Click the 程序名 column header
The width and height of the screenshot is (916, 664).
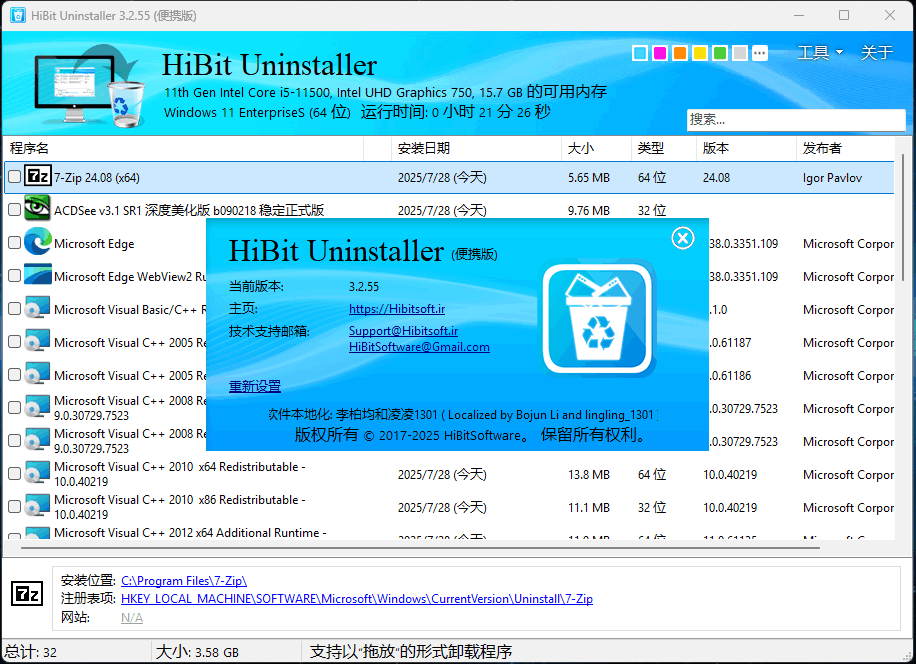30,148
